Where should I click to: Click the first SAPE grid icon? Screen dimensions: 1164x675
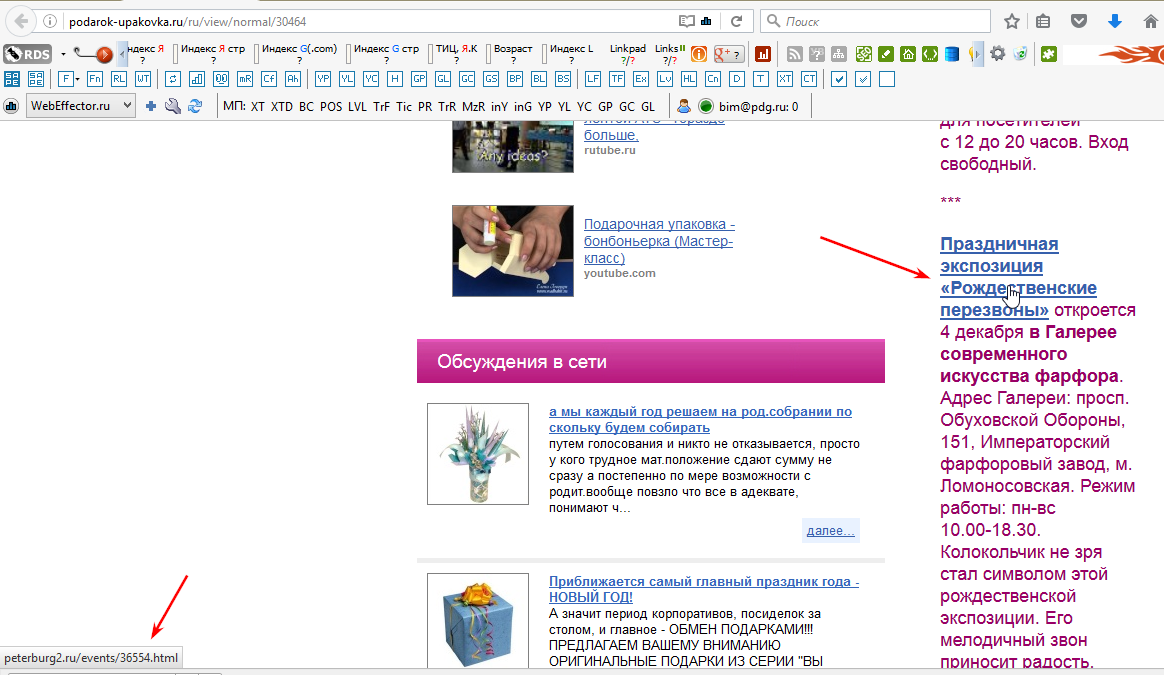12,79
